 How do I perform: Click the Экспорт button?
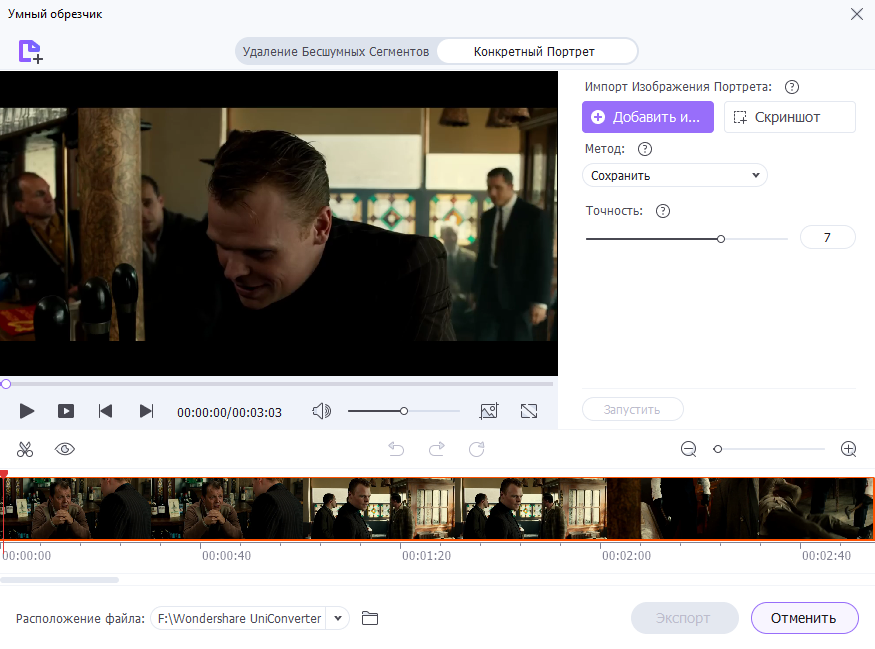coord(685,618)
